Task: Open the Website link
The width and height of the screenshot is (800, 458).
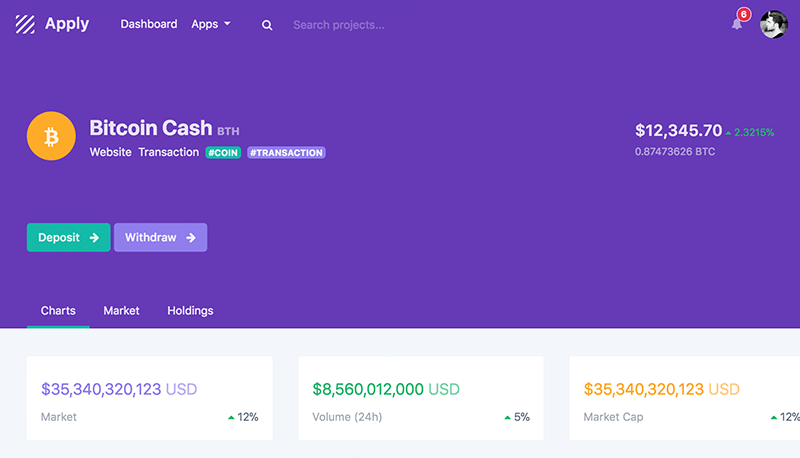Action: 110,152
